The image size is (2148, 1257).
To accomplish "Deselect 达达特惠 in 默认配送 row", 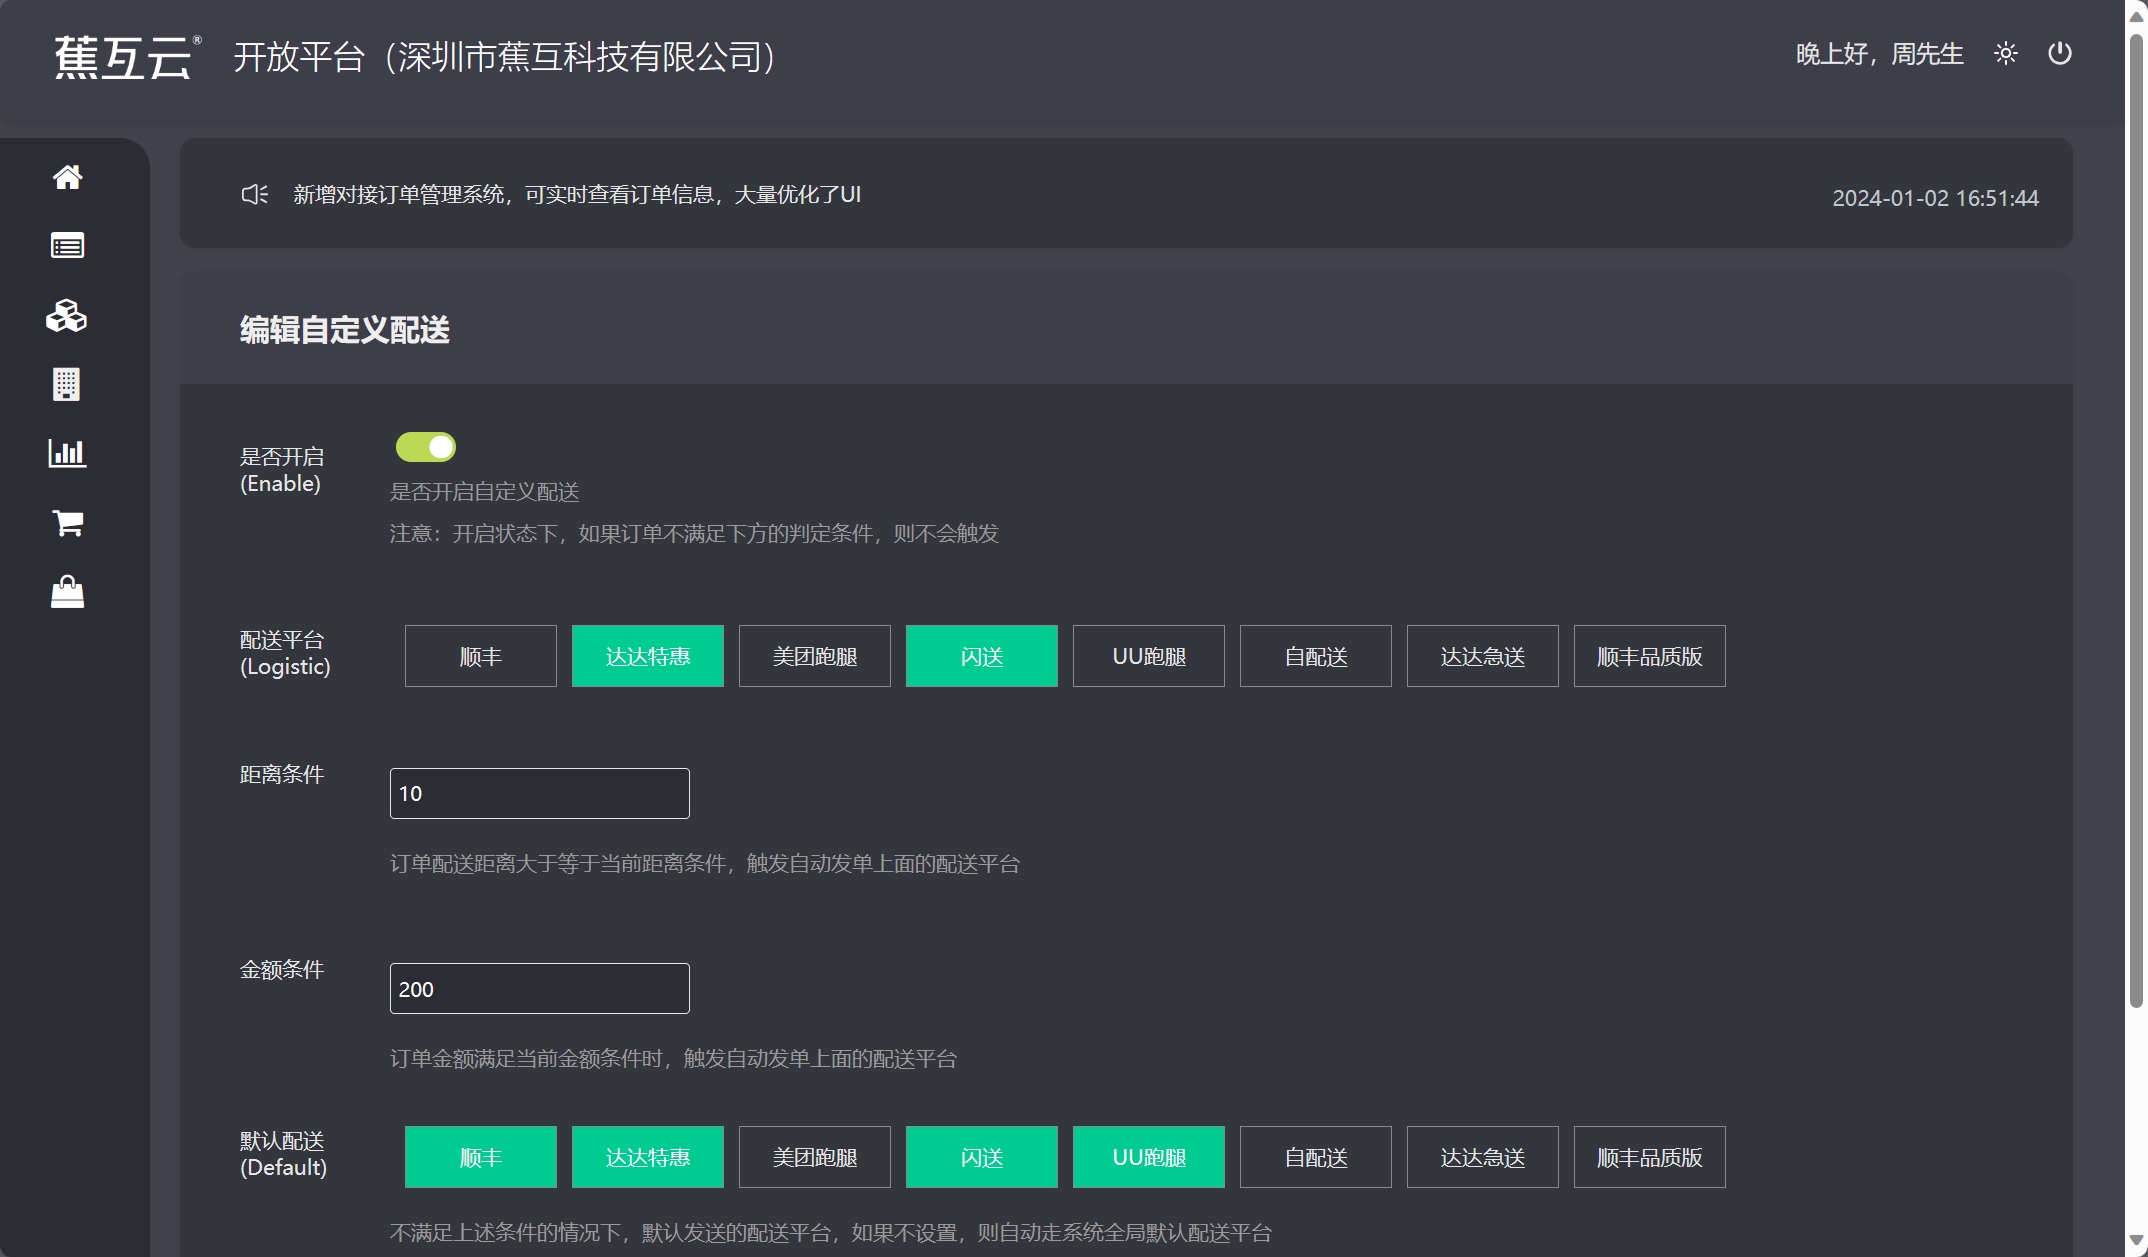I will (x=648, y=1157).
